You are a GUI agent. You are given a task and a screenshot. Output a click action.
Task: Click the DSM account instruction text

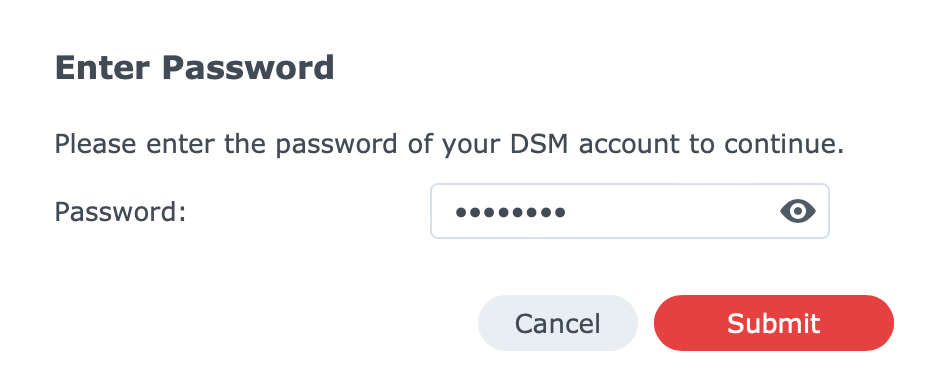pyautogui.click(x=449, y=145)
